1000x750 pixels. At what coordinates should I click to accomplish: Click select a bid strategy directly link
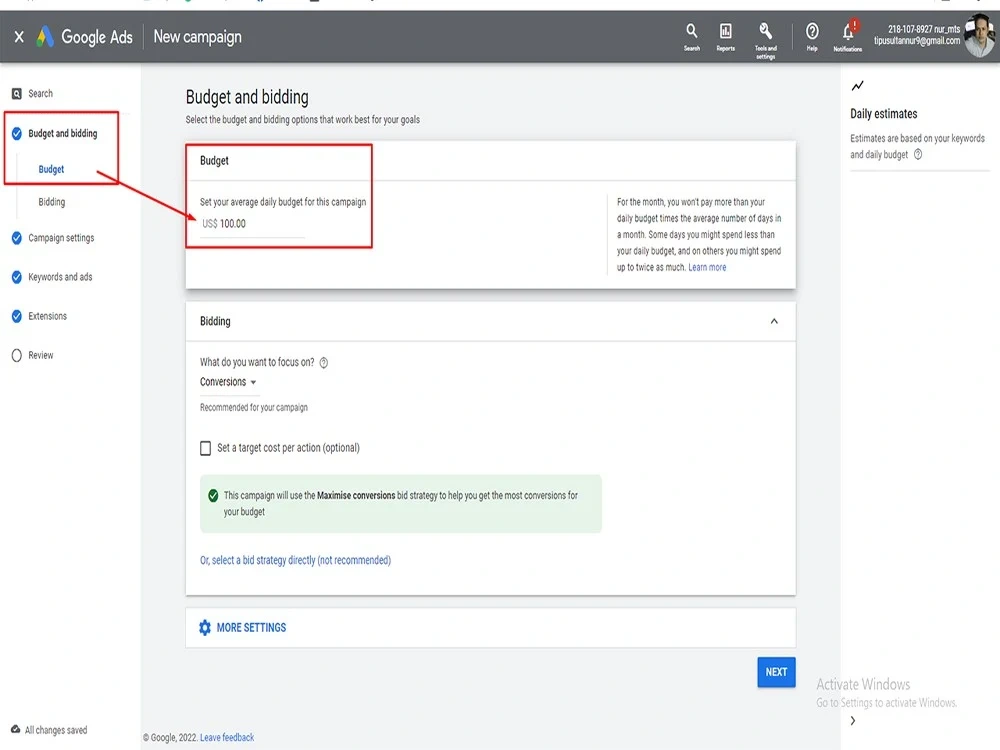click(x=295, y=560)
